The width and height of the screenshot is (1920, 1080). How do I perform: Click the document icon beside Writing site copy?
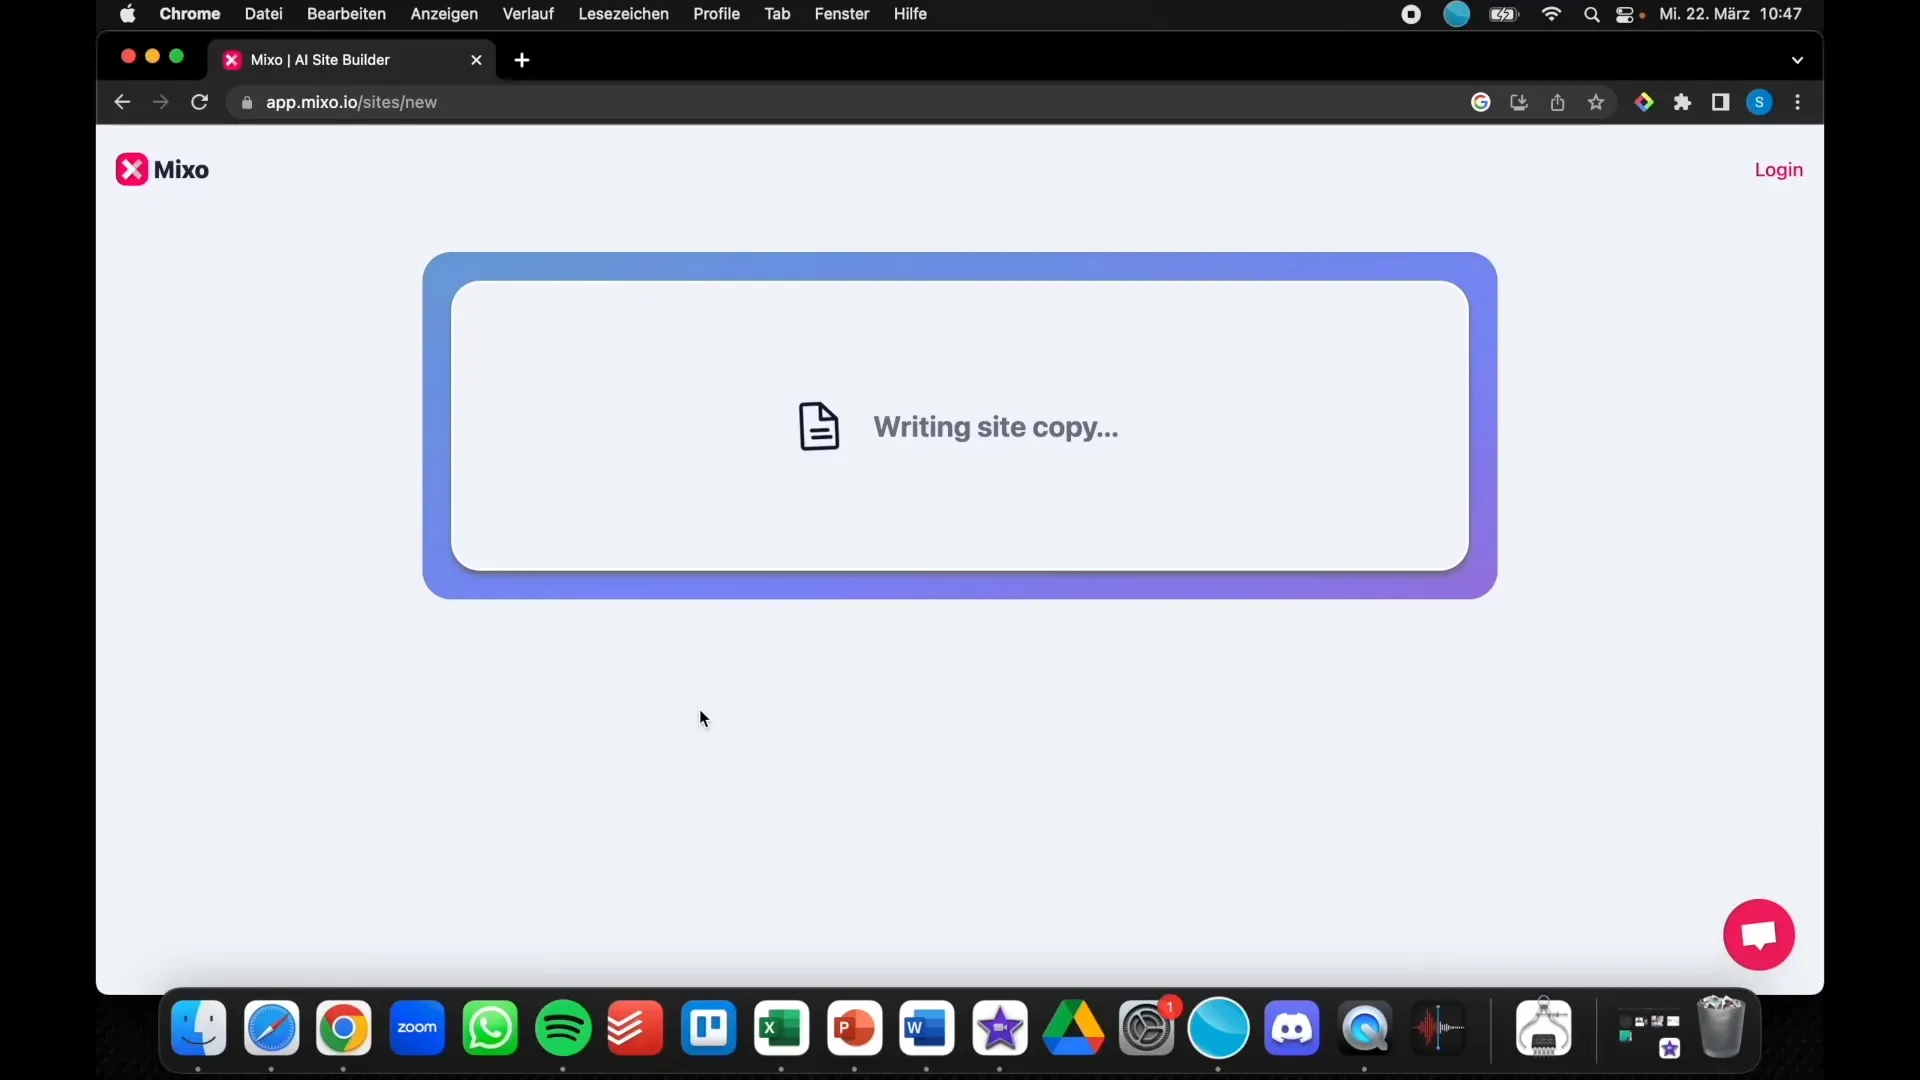tap(819, 427)
